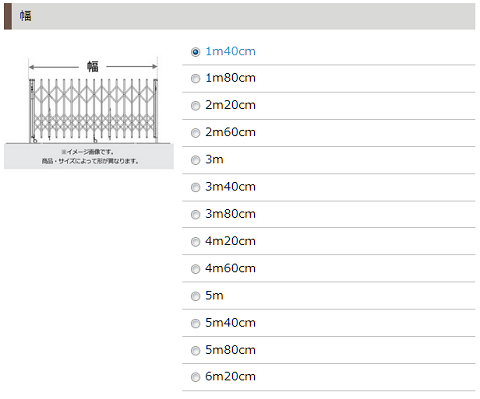Pick the 2m60cm width option
Image resolution: width=480 pixels, height=399 pixels.
coord(195,133)
